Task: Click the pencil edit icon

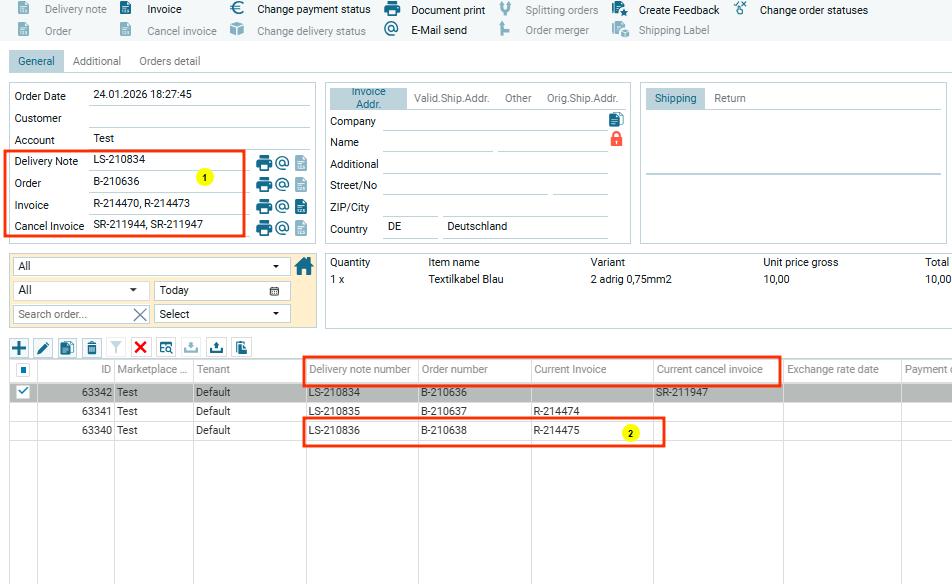Action: coord(43,347)
